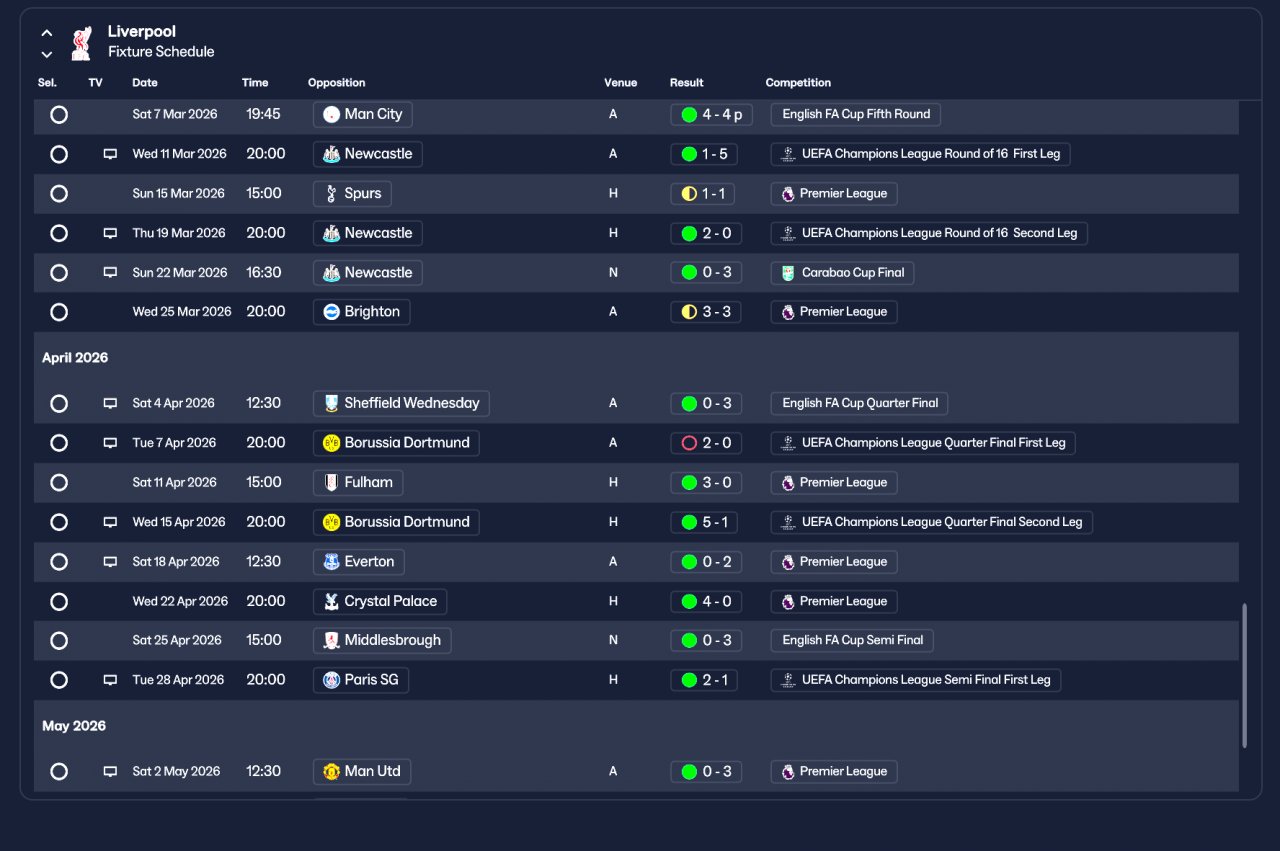
Task: Click Borussia Dortmund badge on 7 Apr row
Action: pos(332,443)
